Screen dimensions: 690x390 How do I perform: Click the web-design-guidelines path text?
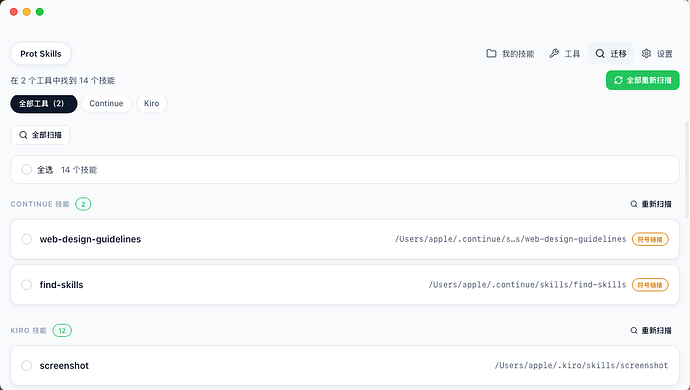[x=510, y=239]
